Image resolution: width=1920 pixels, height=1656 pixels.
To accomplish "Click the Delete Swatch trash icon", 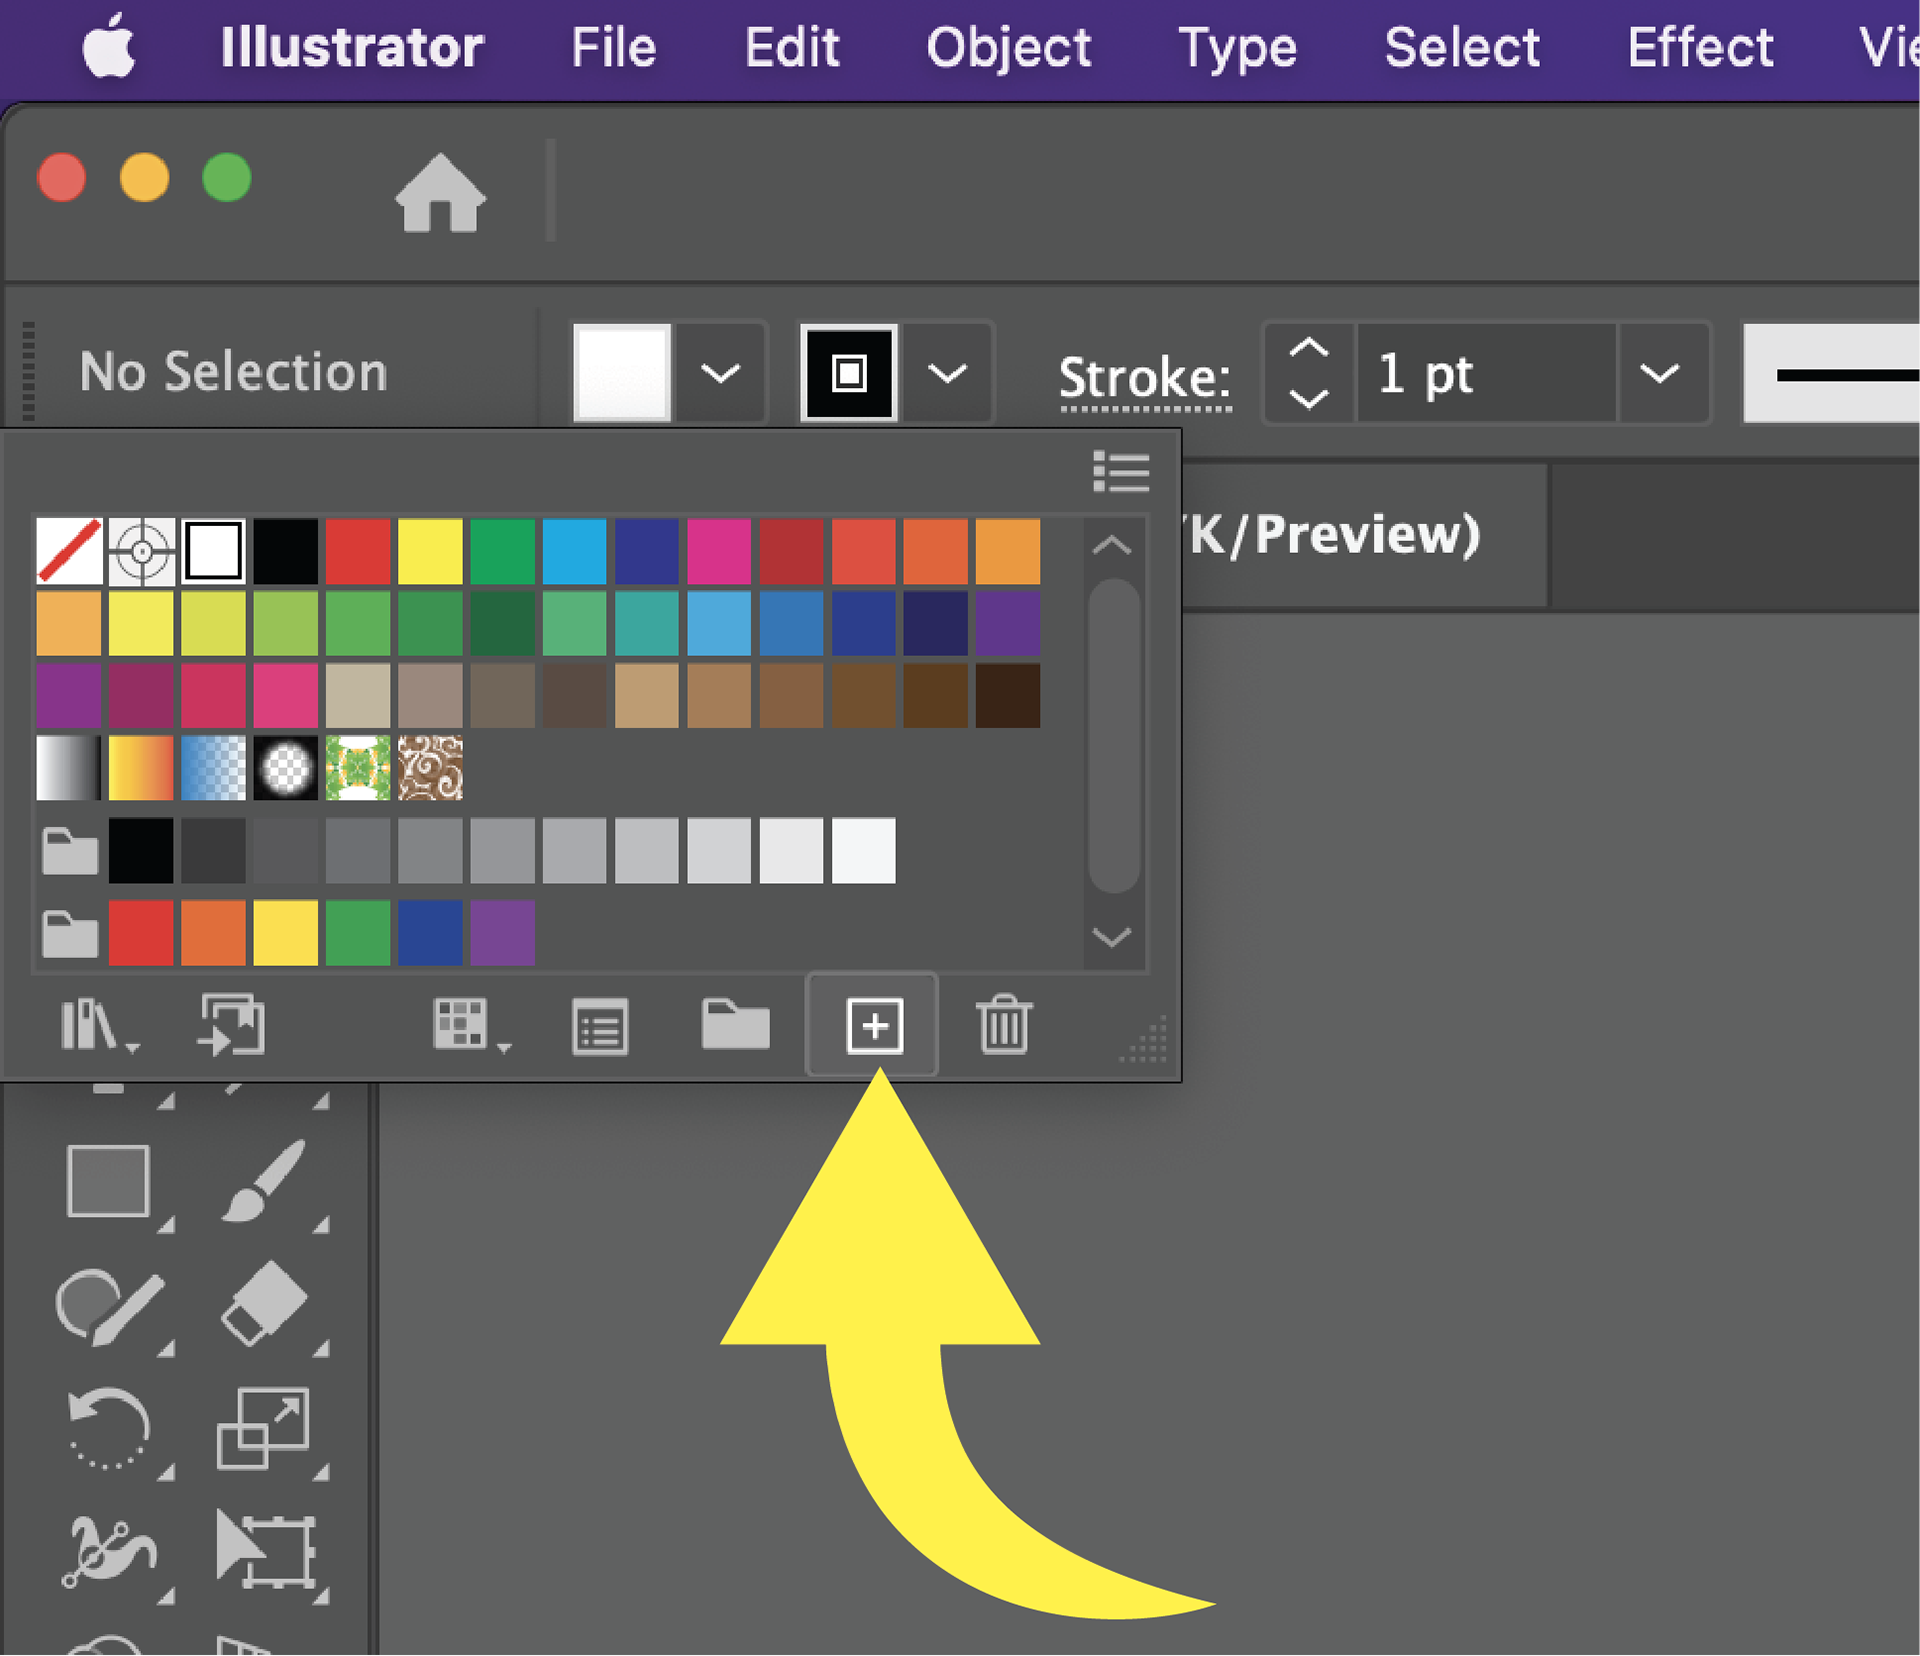I will point(1004,1024).
